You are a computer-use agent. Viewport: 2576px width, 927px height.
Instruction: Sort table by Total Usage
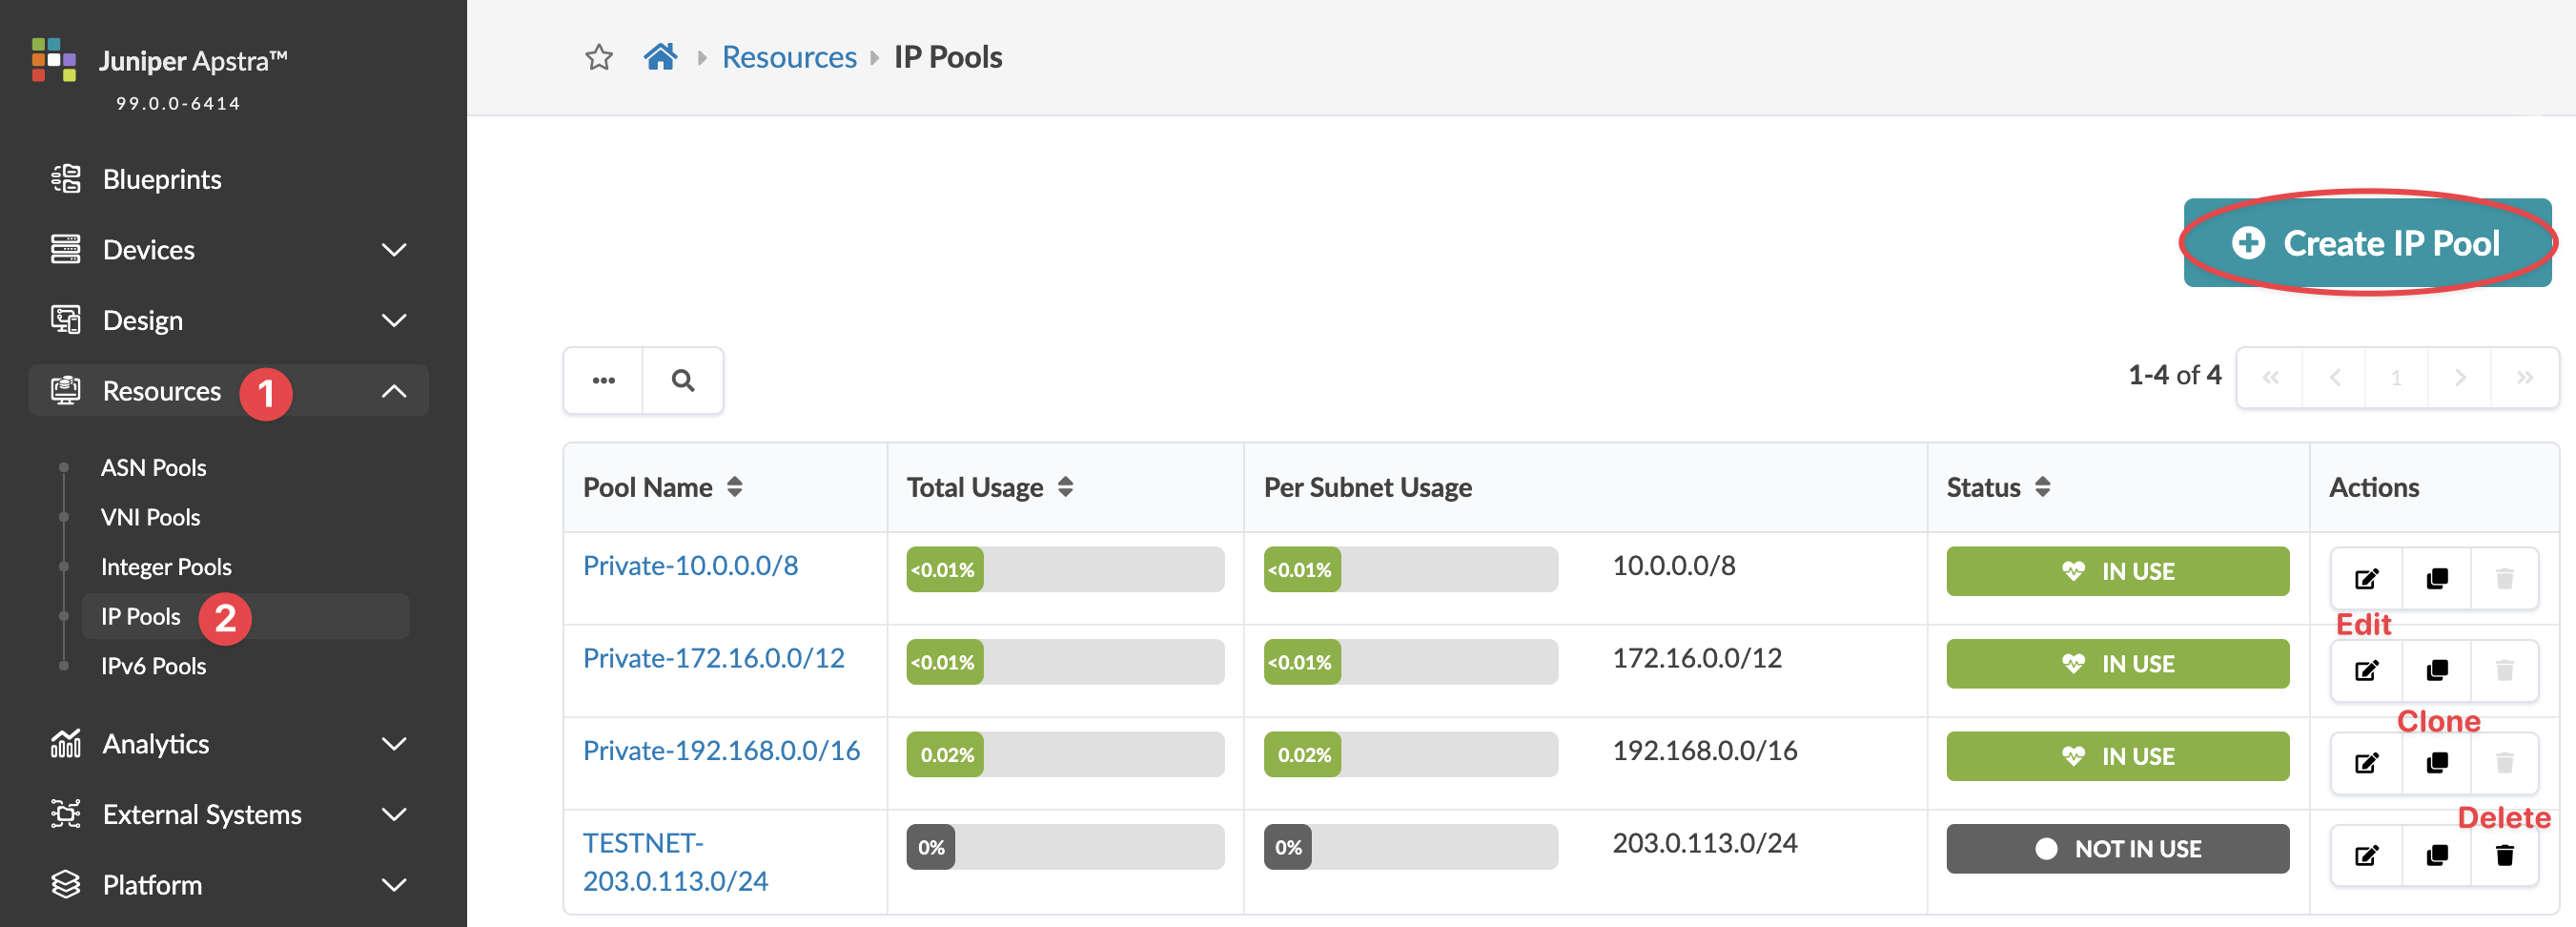point(1065,487)
